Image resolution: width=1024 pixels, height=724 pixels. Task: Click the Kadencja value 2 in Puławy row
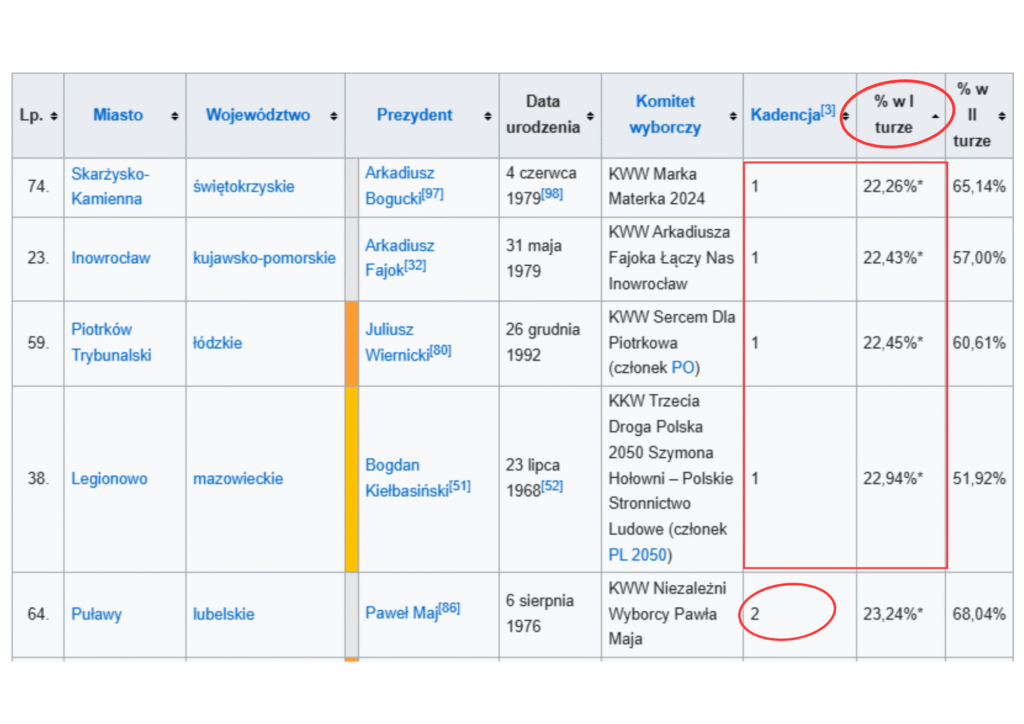click(x=755, y=614)
